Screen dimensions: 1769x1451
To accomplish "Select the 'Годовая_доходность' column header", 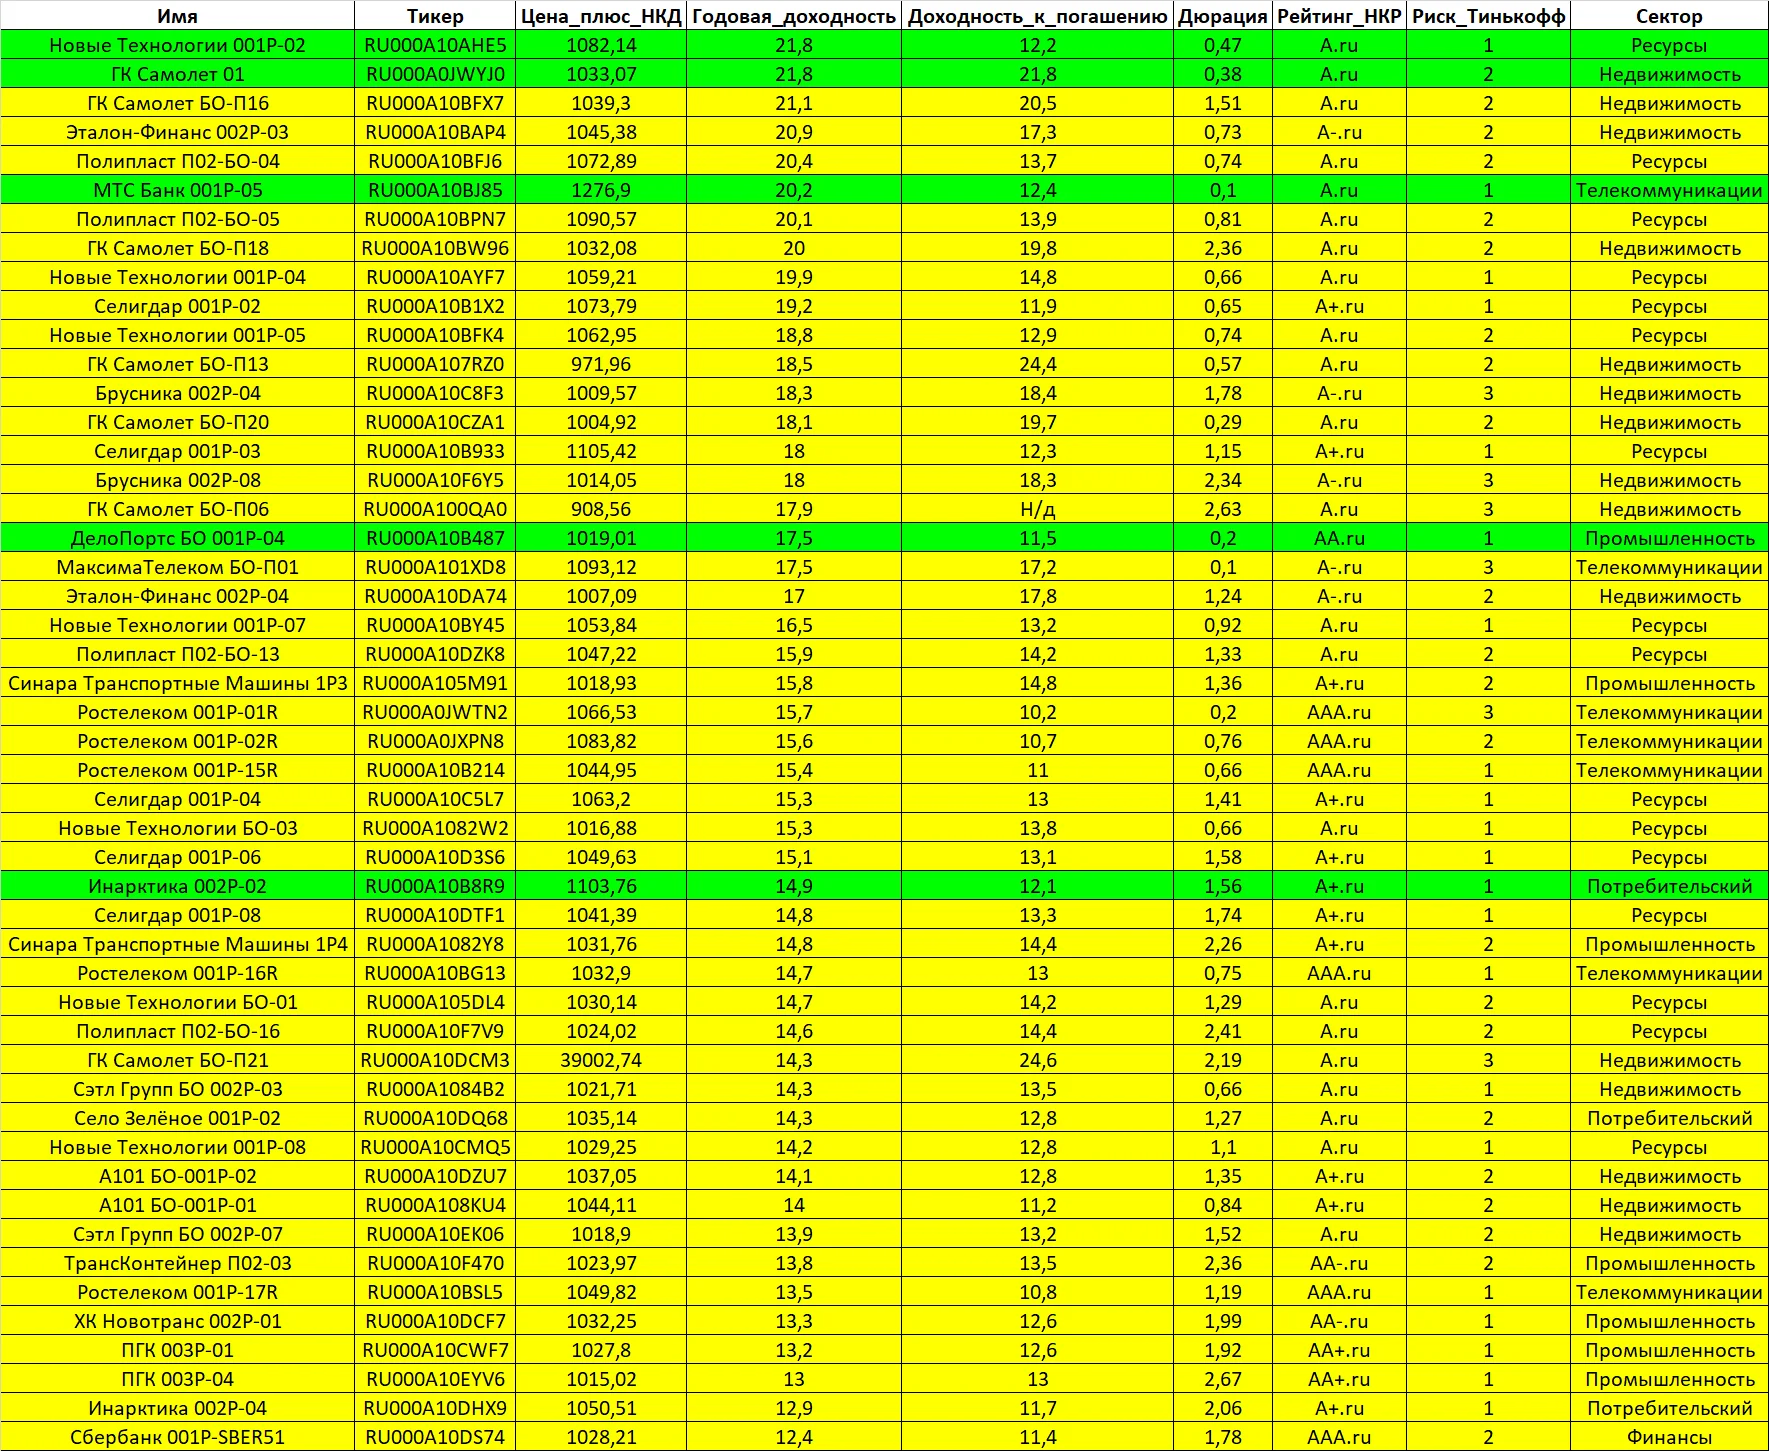I will (794, 16).
